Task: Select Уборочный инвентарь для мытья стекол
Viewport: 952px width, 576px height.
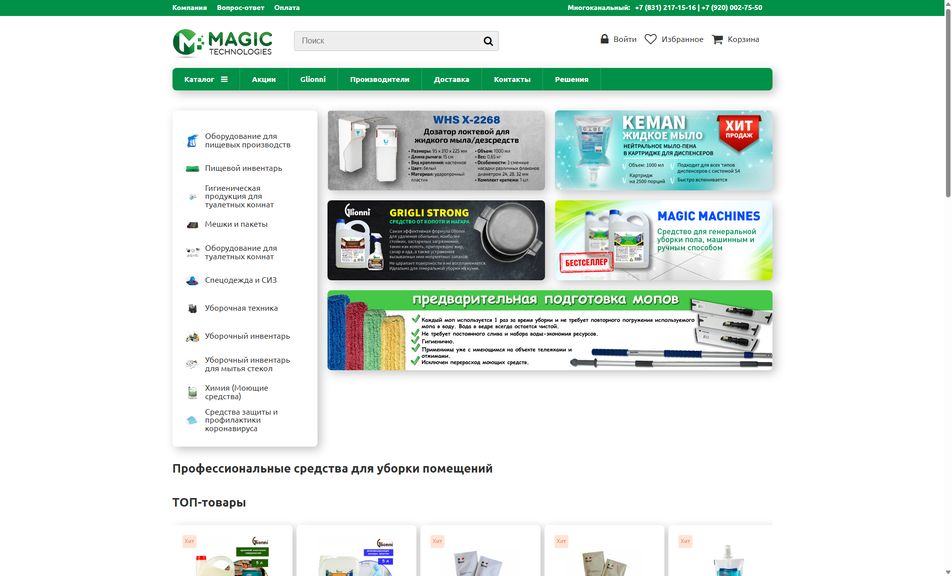Action: tap(247, 364)
